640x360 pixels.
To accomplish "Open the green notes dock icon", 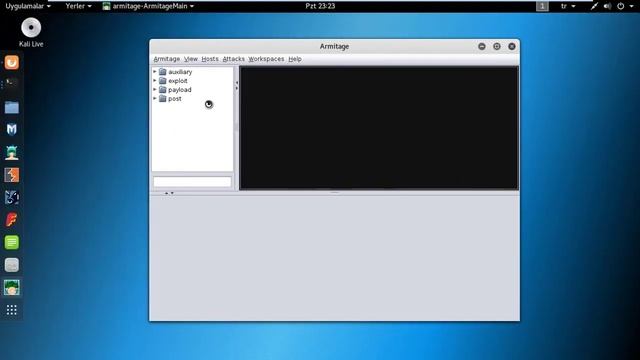I will click(x=12, y=242).
